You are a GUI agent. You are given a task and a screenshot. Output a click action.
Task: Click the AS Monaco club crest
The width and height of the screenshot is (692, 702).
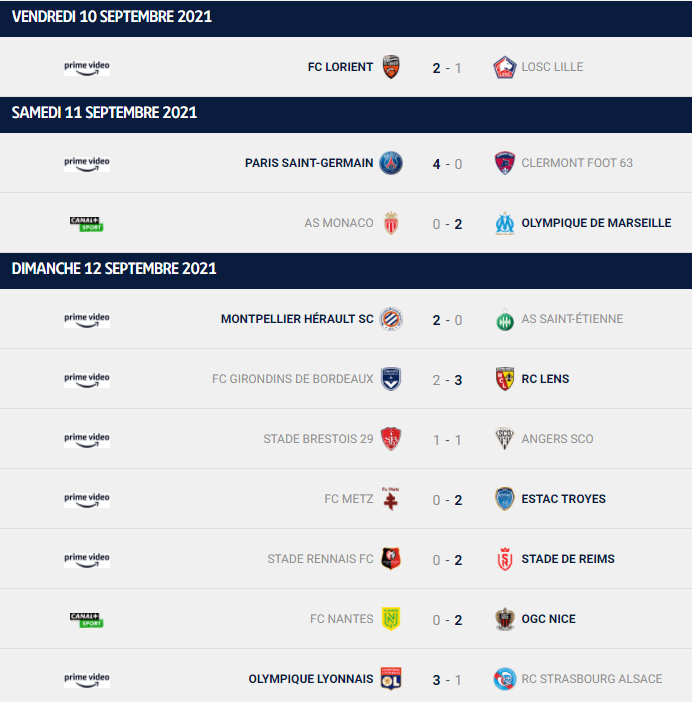391,223
